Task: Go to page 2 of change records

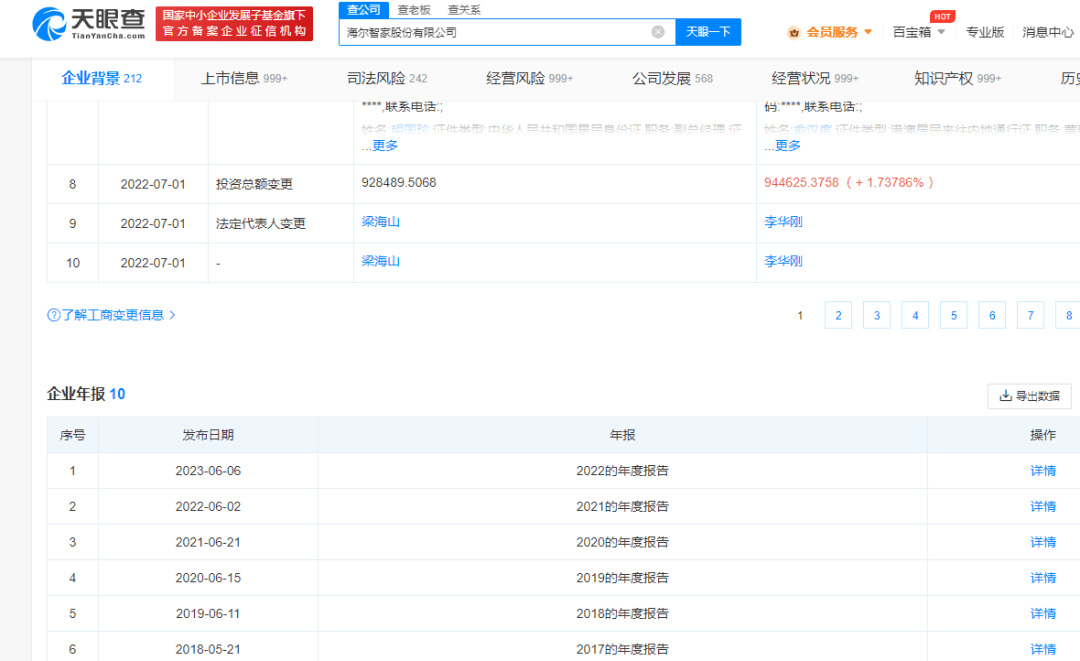Action: [x=838, y=315]
